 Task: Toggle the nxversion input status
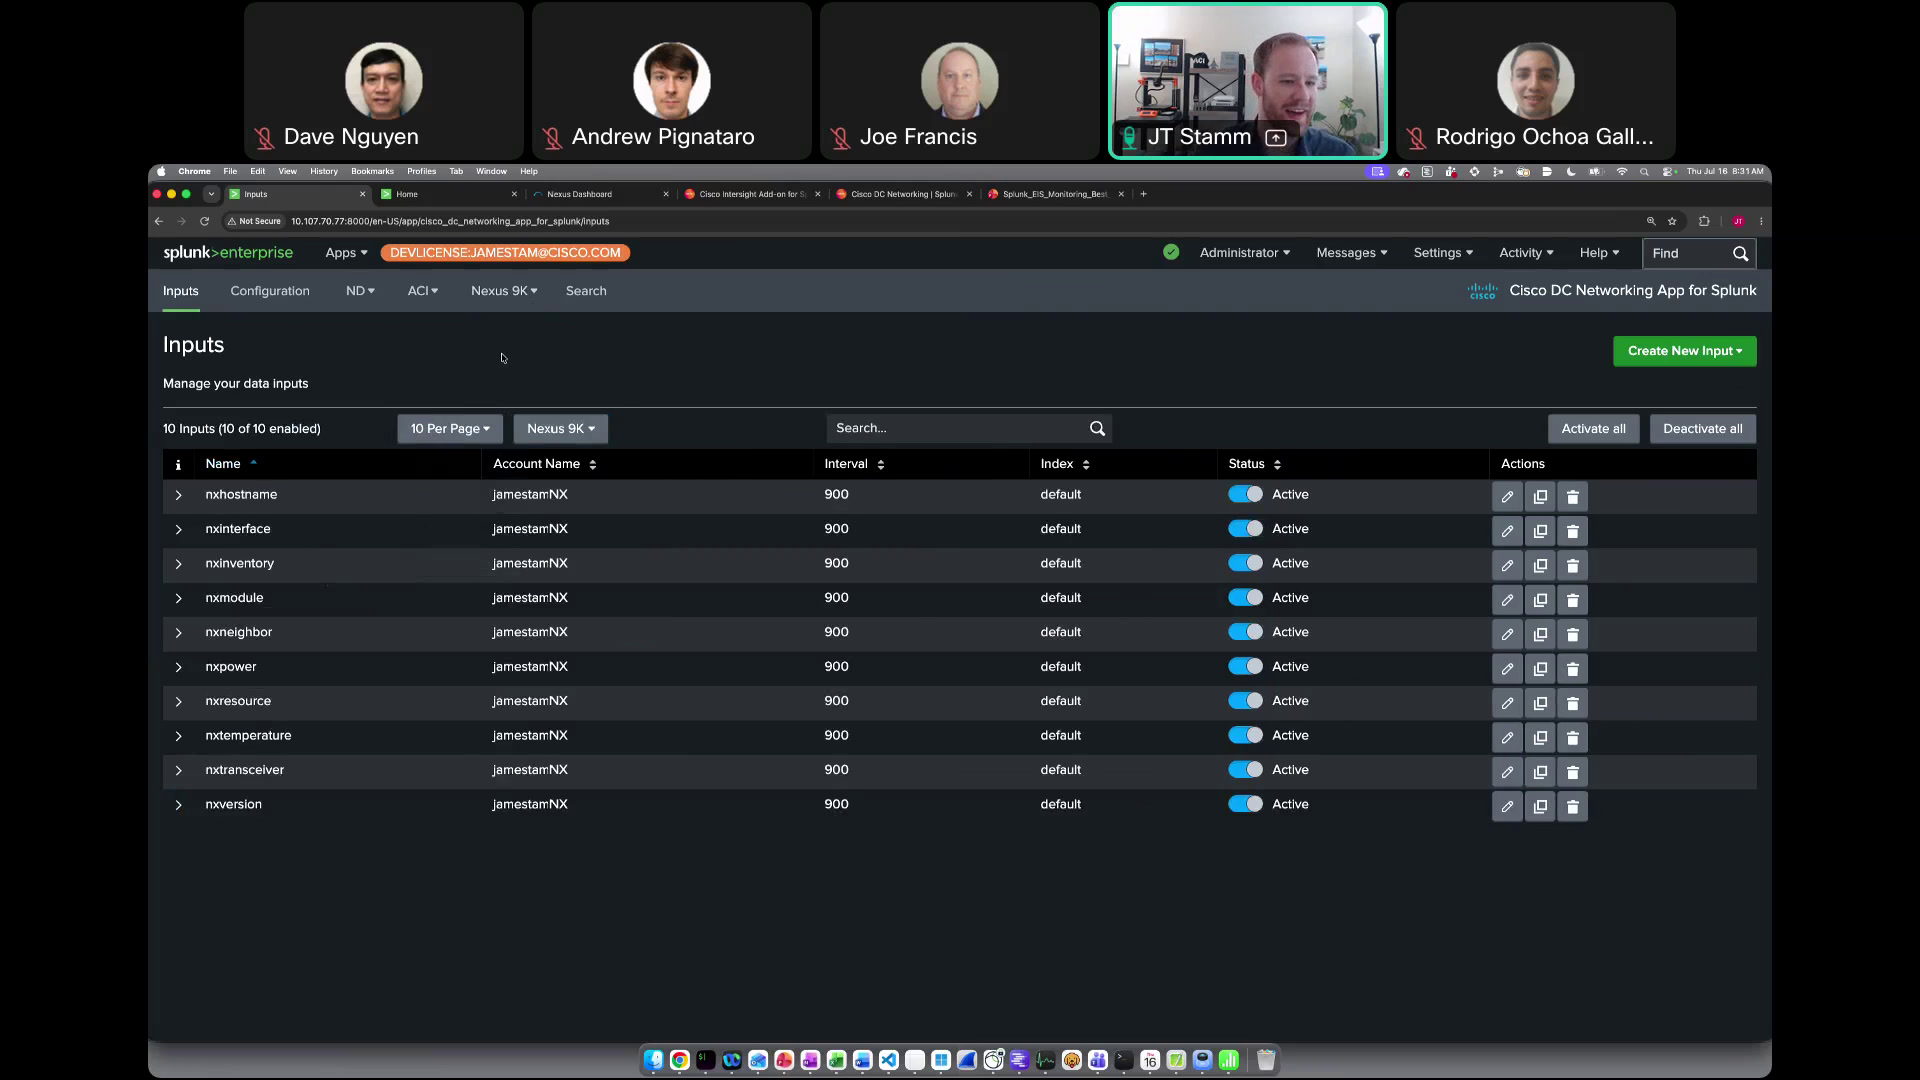pyautogui.click(x=1246, y=804)
